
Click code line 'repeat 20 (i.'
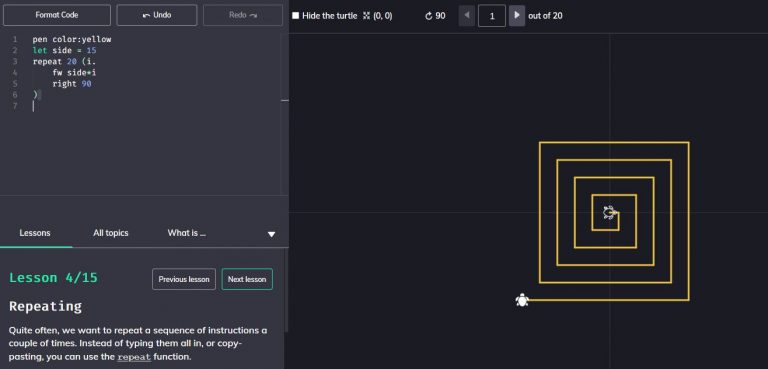(64, 62)
